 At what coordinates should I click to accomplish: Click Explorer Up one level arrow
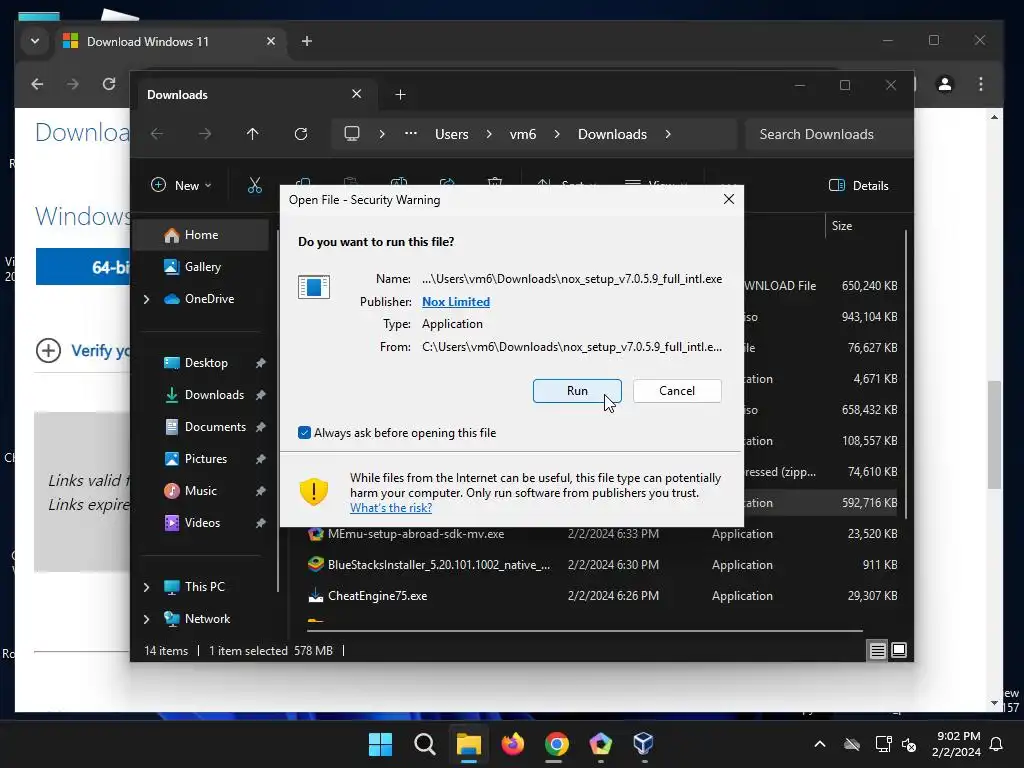[x=253, y=134]
